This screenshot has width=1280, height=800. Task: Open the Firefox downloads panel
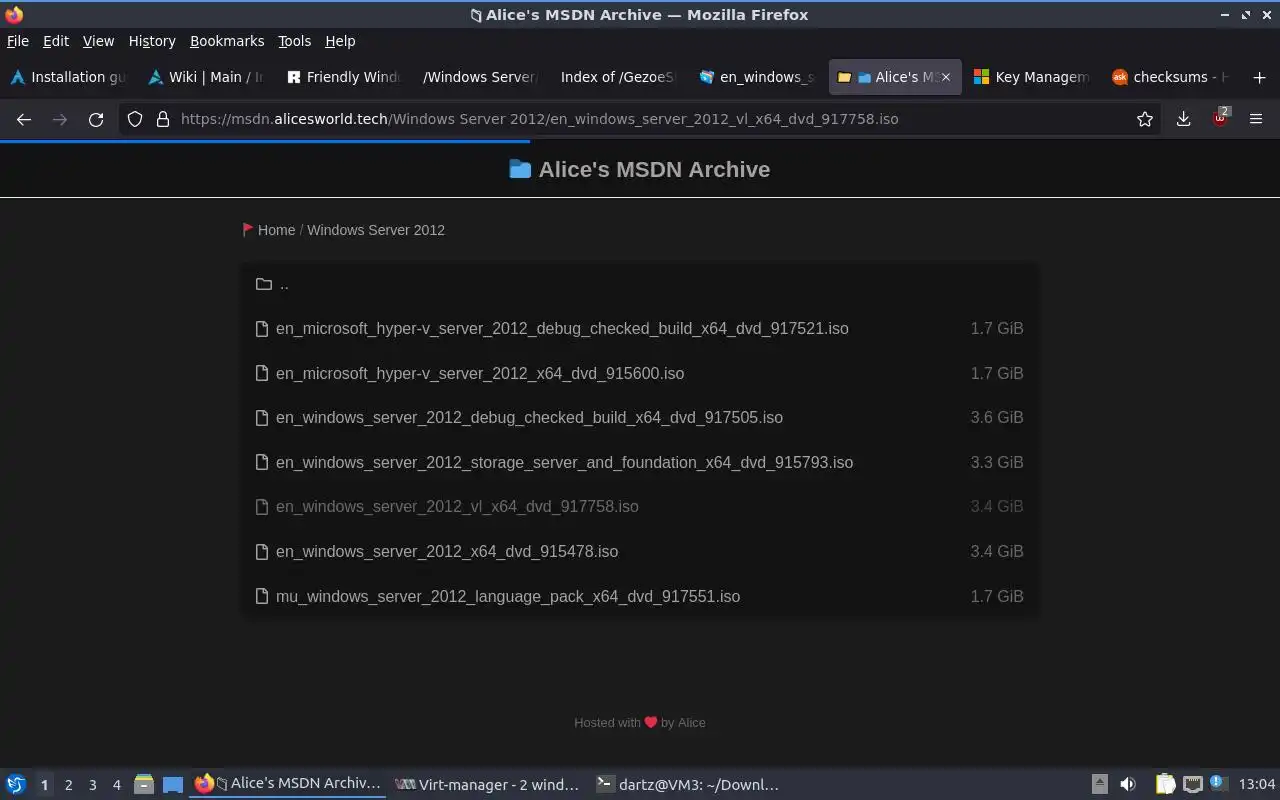[x=1183, y=119]
